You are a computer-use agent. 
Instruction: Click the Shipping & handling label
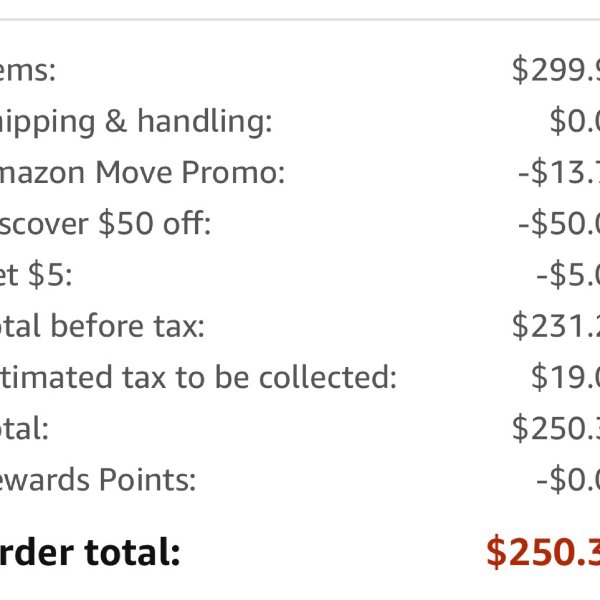pyautogui.click(x=136, y=122)
